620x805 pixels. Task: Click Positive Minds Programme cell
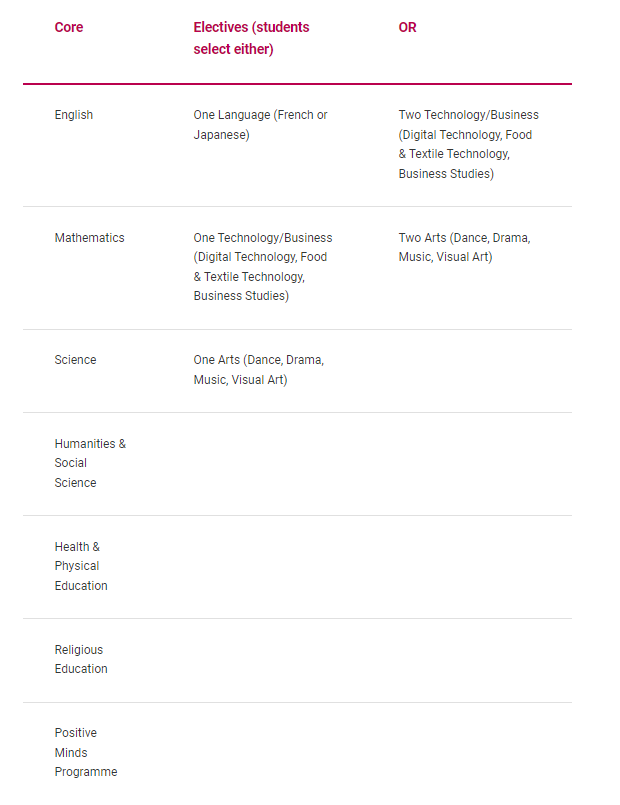click(86, 752)
